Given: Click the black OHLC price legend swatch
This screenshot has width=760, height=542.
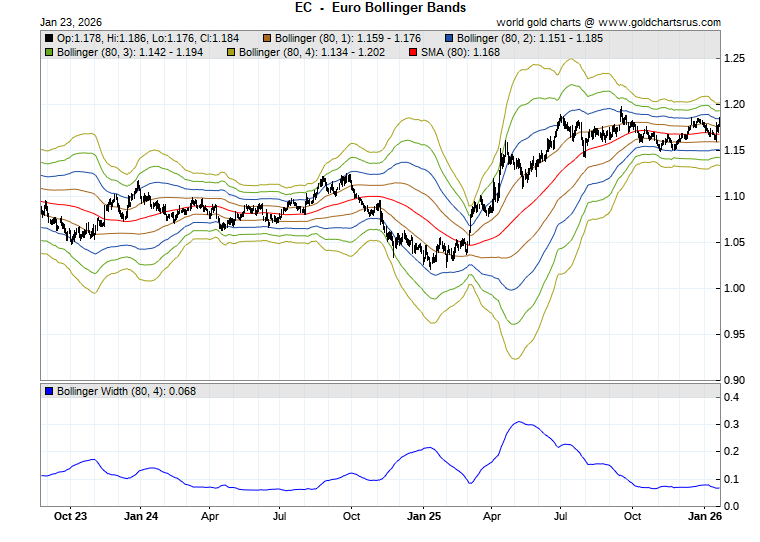Looking at the screenshot, I should 49,38.
